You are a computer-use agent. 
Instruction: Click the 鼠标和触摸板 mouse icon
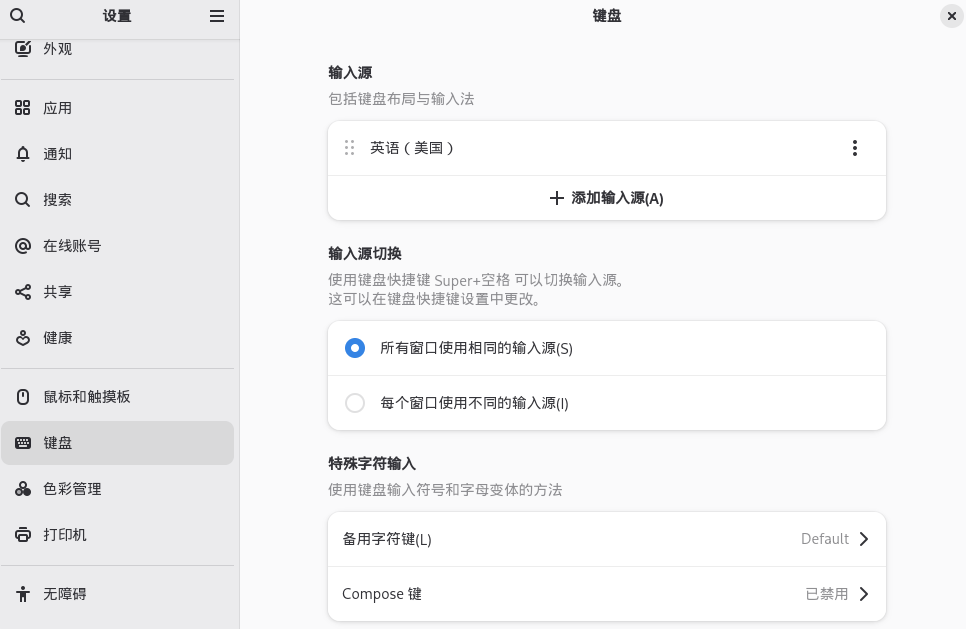(23, 397)
